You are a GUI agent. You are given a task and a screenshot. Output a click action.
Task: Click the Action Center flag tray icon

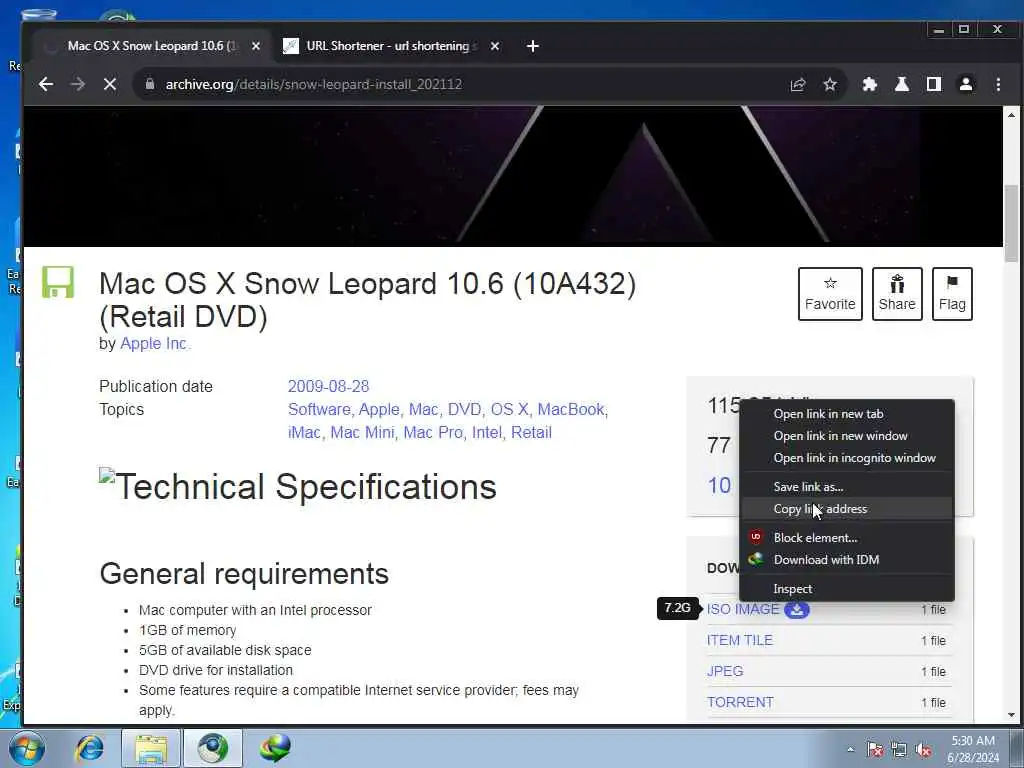coord(875,750)
